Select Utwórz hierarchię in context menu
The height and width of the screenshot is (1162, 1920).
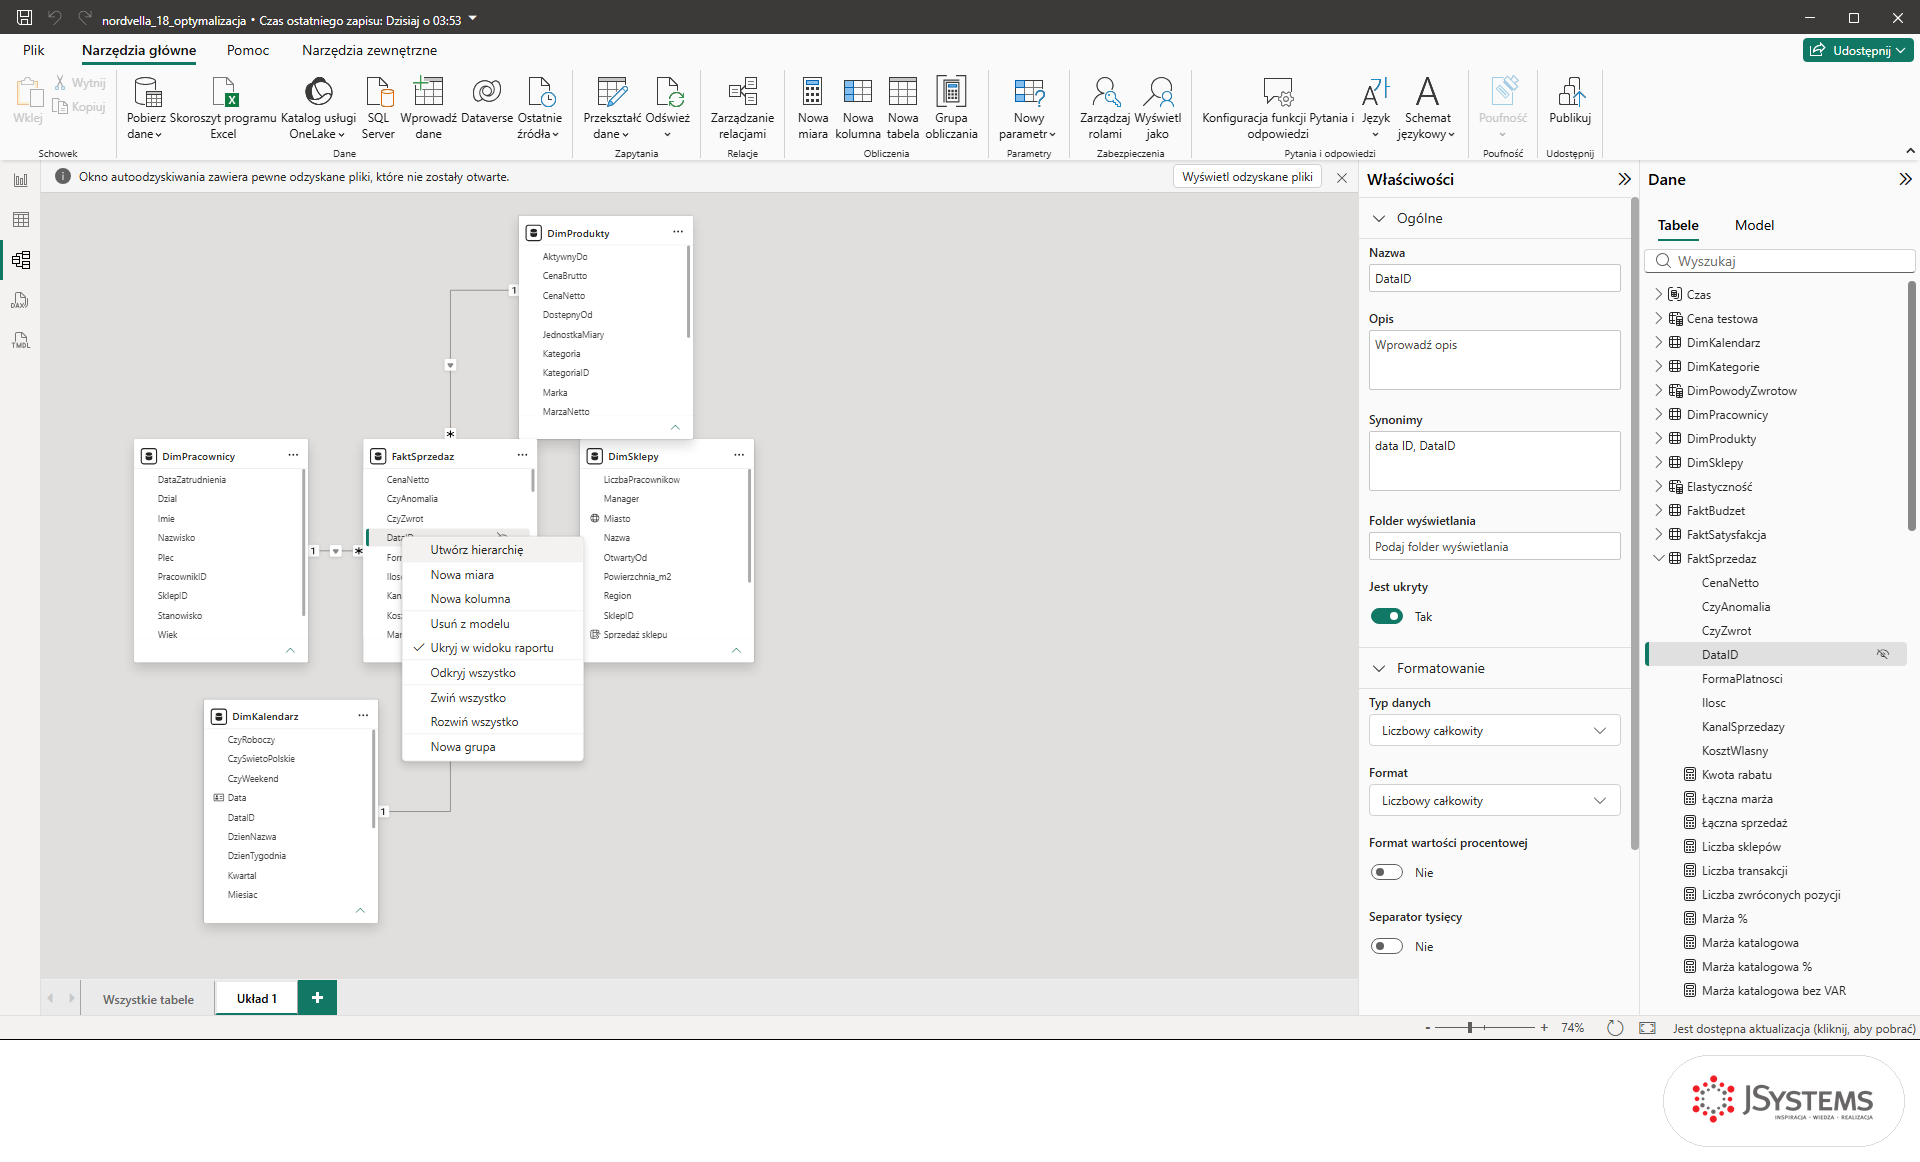point(492,550)
